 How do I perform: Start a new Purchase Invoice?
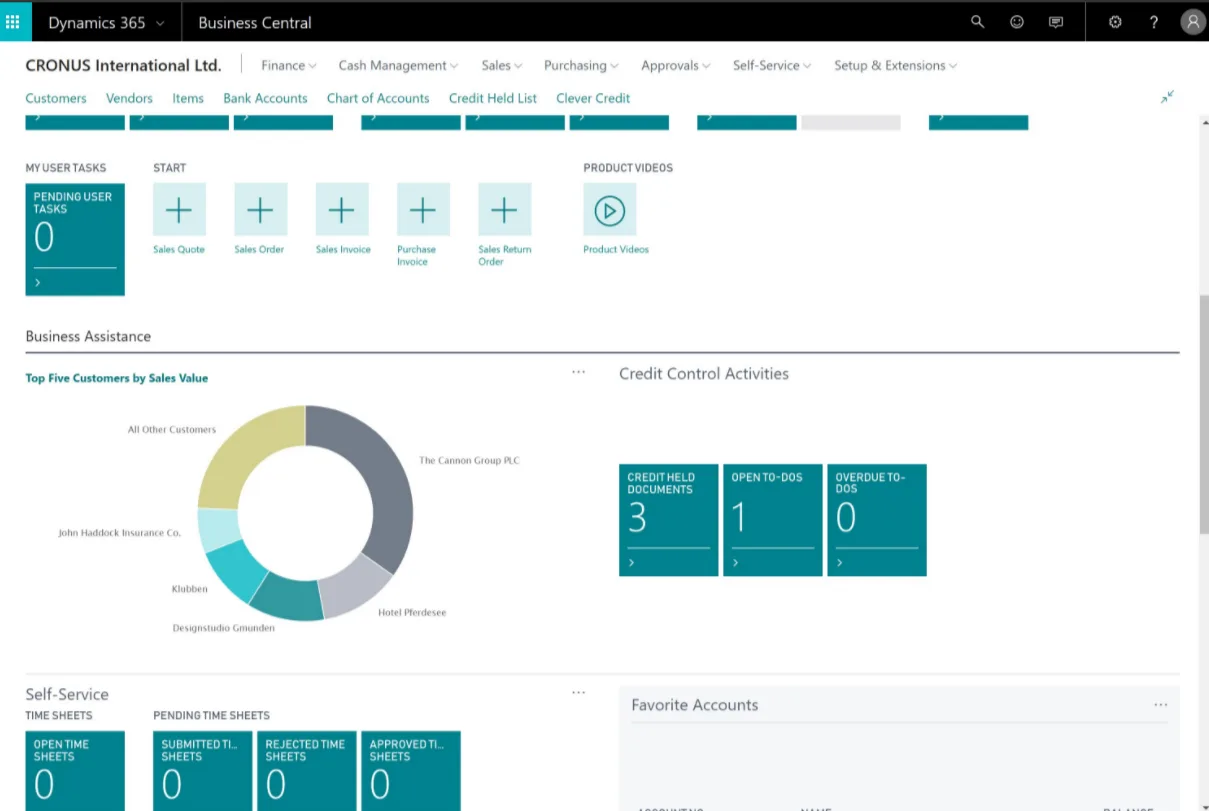(423, 210)
